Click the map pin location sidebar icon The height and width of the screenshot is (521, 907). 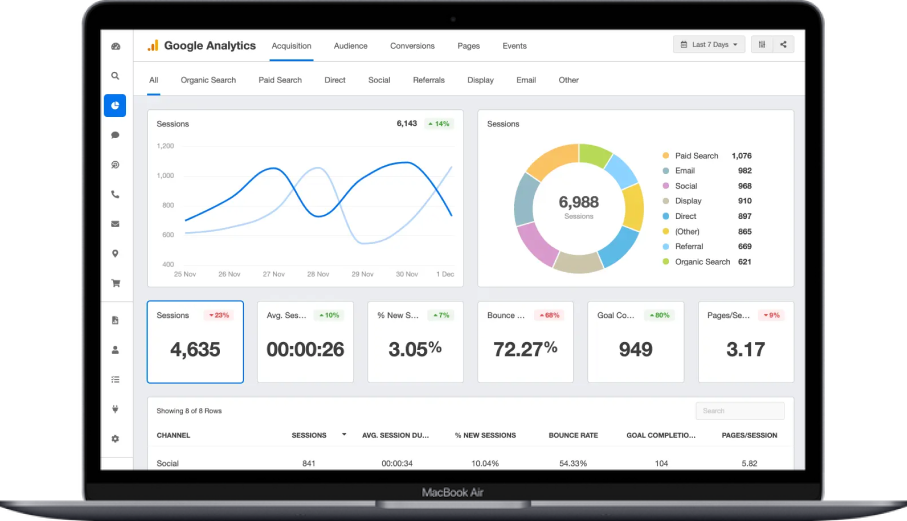[115, 254]
